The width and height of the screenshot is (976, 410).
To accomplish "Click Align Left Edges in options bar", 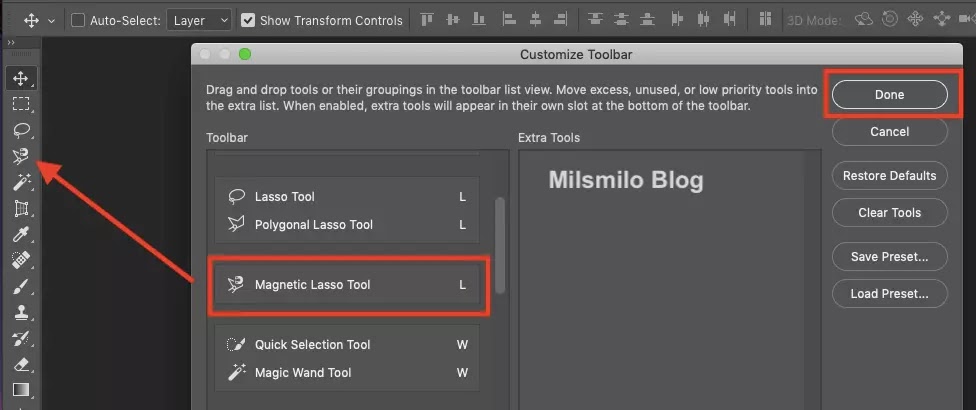I will click(x=509, y=20).
